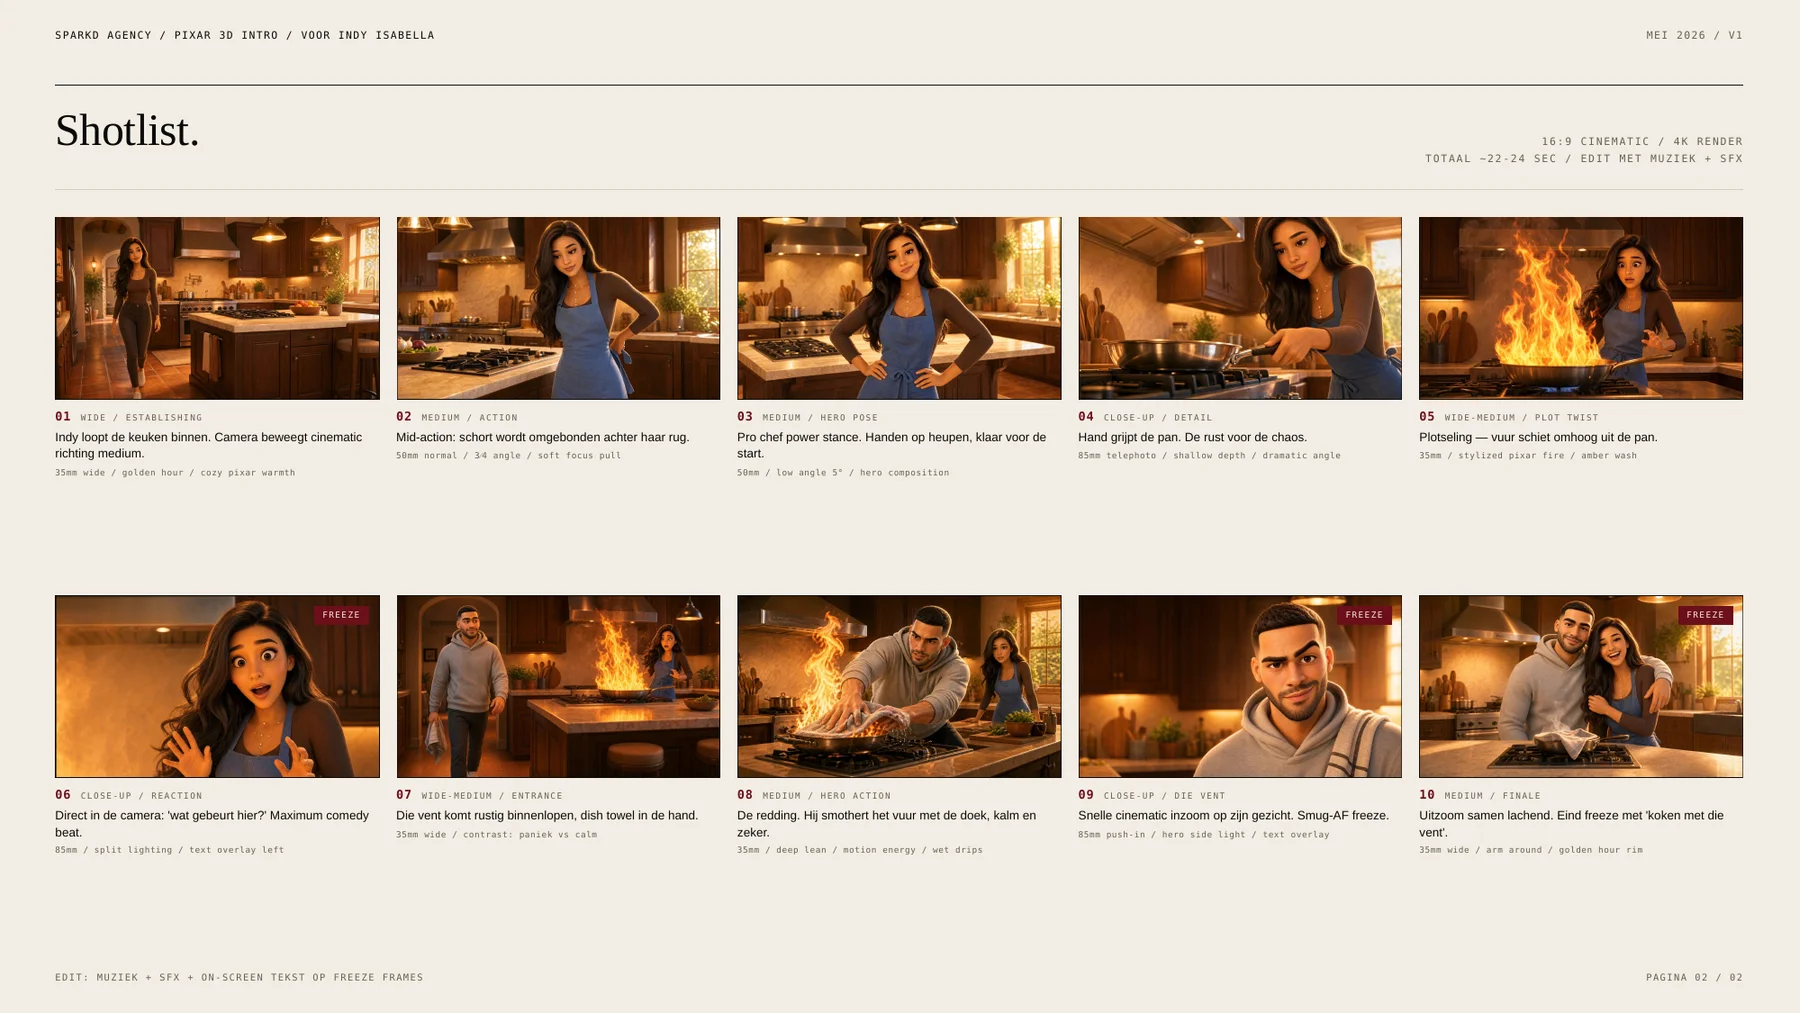Select the PAGINA 02 / 02 page number
This screenshot has height=1013, width=1800.
coord(1694,977)
